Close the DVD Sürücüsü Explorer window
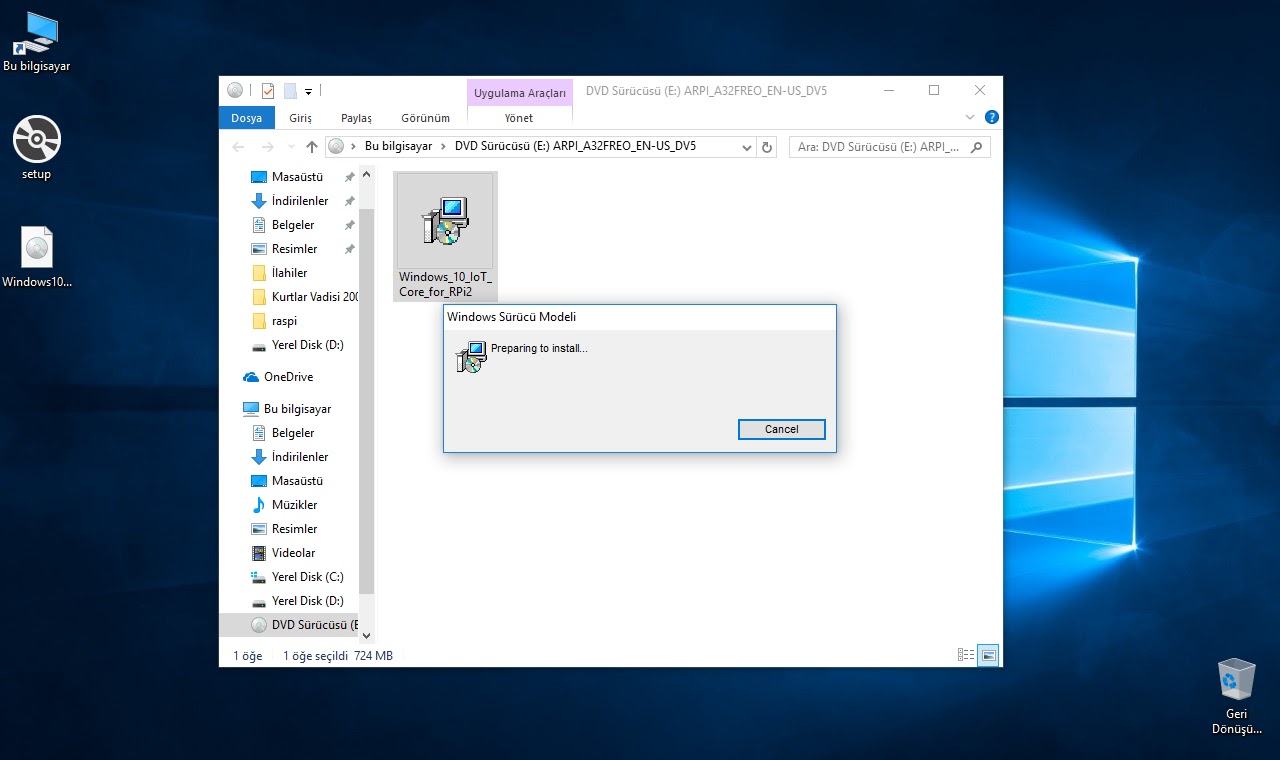 [x=980, y=90]
